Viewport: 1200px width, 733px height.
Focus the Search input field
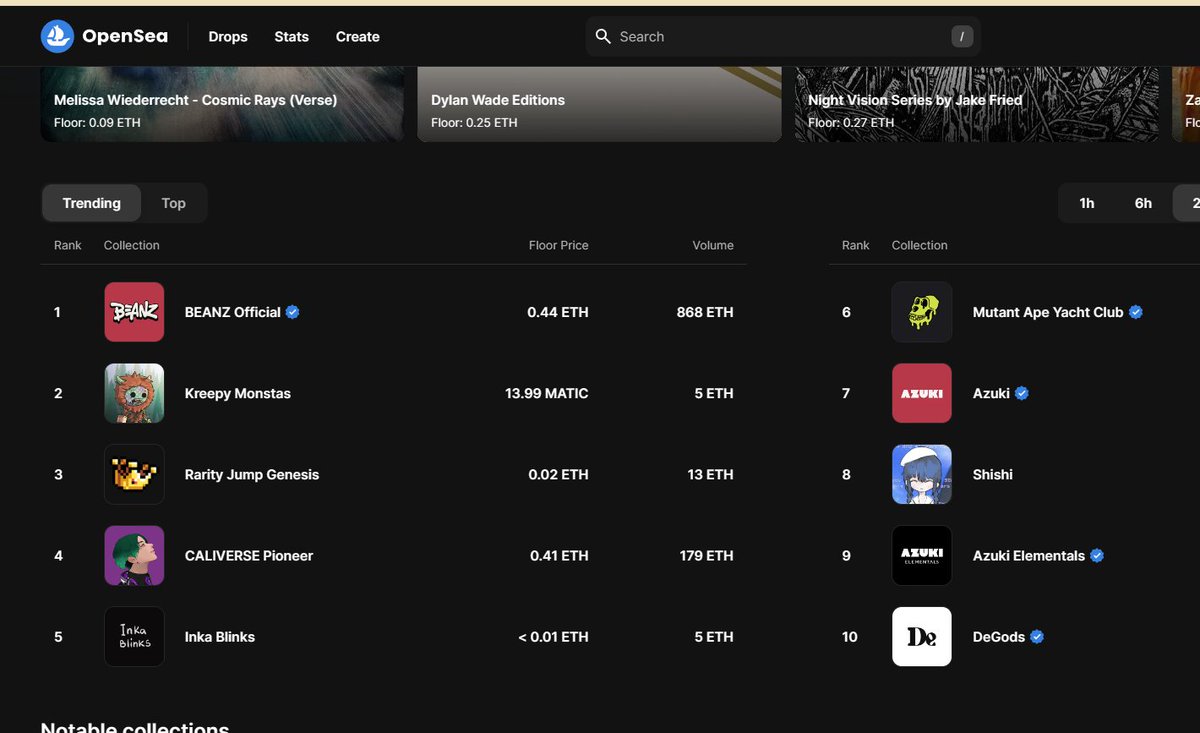pyautogui.click(x=782, y=37)
